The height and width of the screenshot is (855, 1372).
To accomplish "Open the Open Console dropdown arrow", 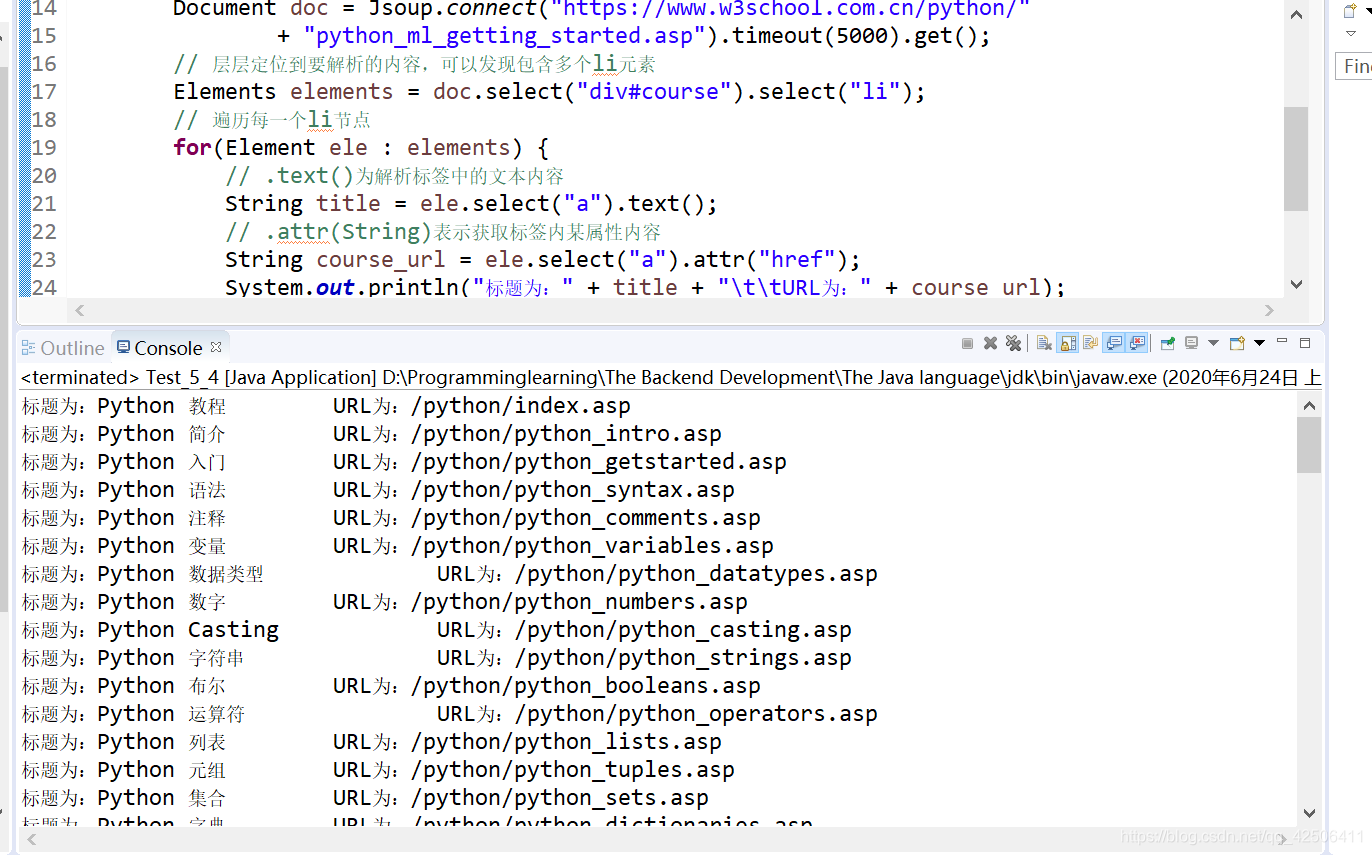I will (1259, 343).
